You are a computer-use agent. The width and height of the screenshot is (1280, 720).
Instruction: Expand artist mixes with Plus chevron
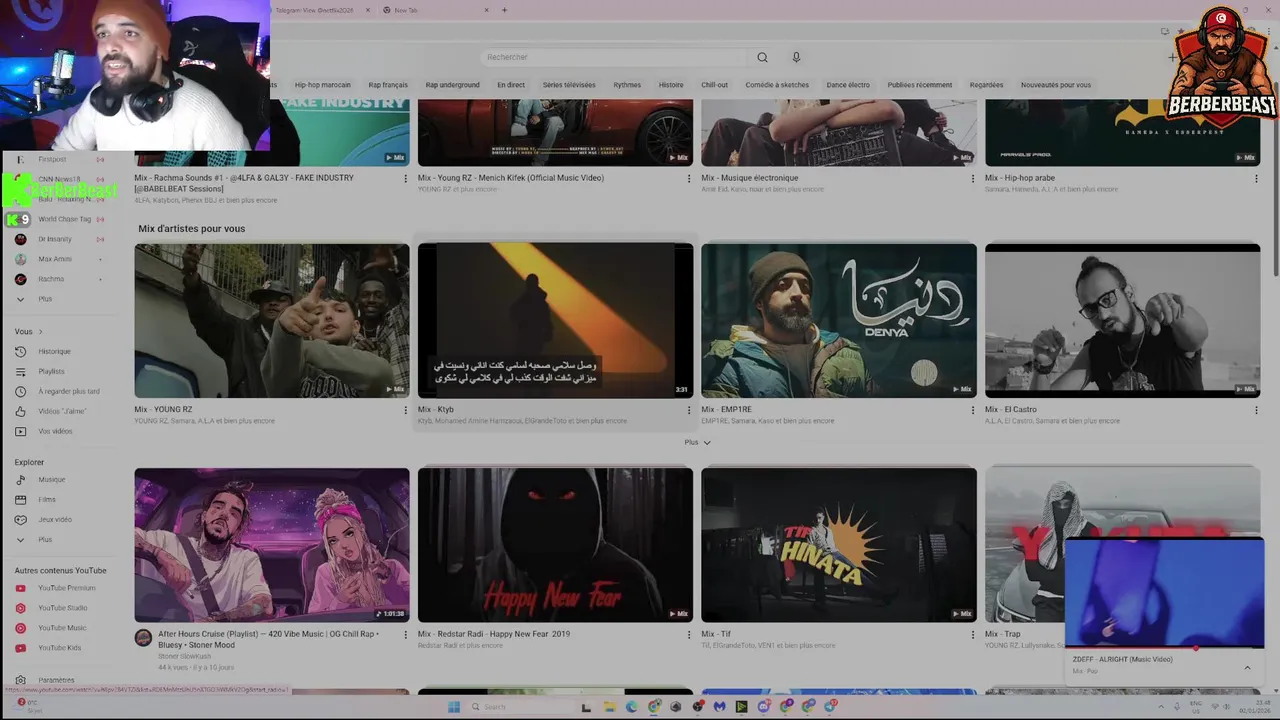pyautogui.click(x=698, y=442)
